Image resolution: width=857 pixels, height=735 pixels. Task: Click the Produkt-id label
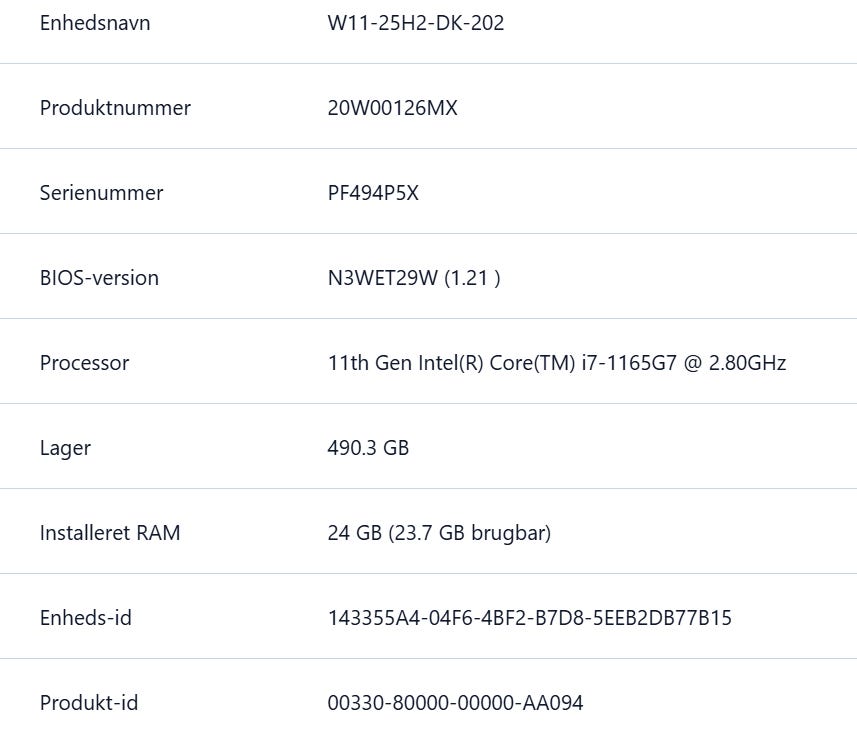[89, 703]
